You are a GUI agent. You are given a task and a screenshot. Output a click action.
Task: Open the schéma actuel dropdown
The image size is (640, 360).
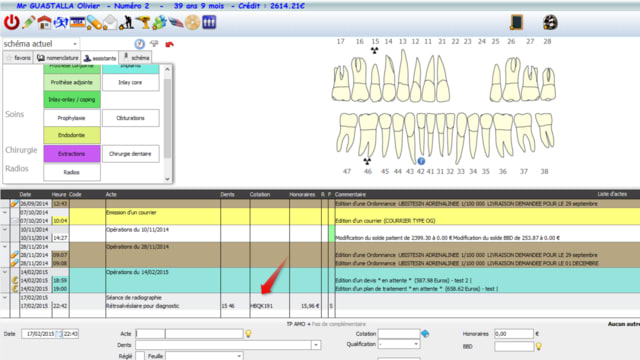coord(41,44)
